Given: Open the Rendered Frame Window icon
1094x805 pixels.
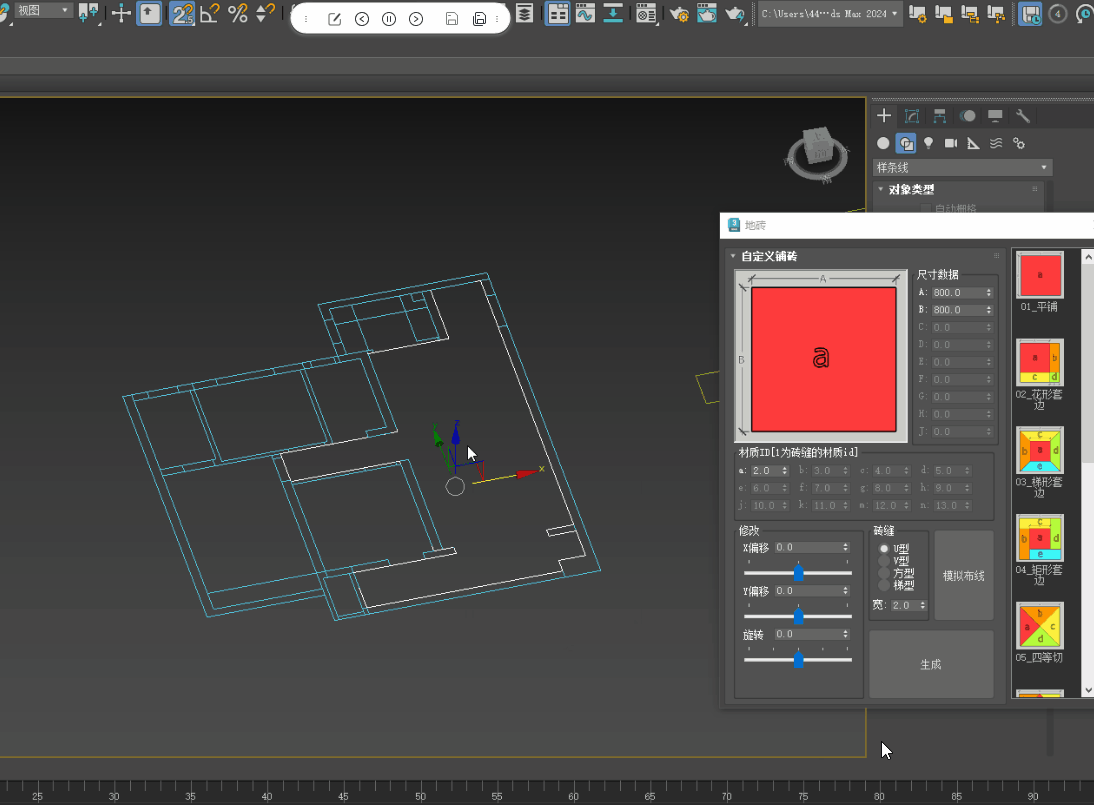Looking at the screenshot, I should (707, 14).
